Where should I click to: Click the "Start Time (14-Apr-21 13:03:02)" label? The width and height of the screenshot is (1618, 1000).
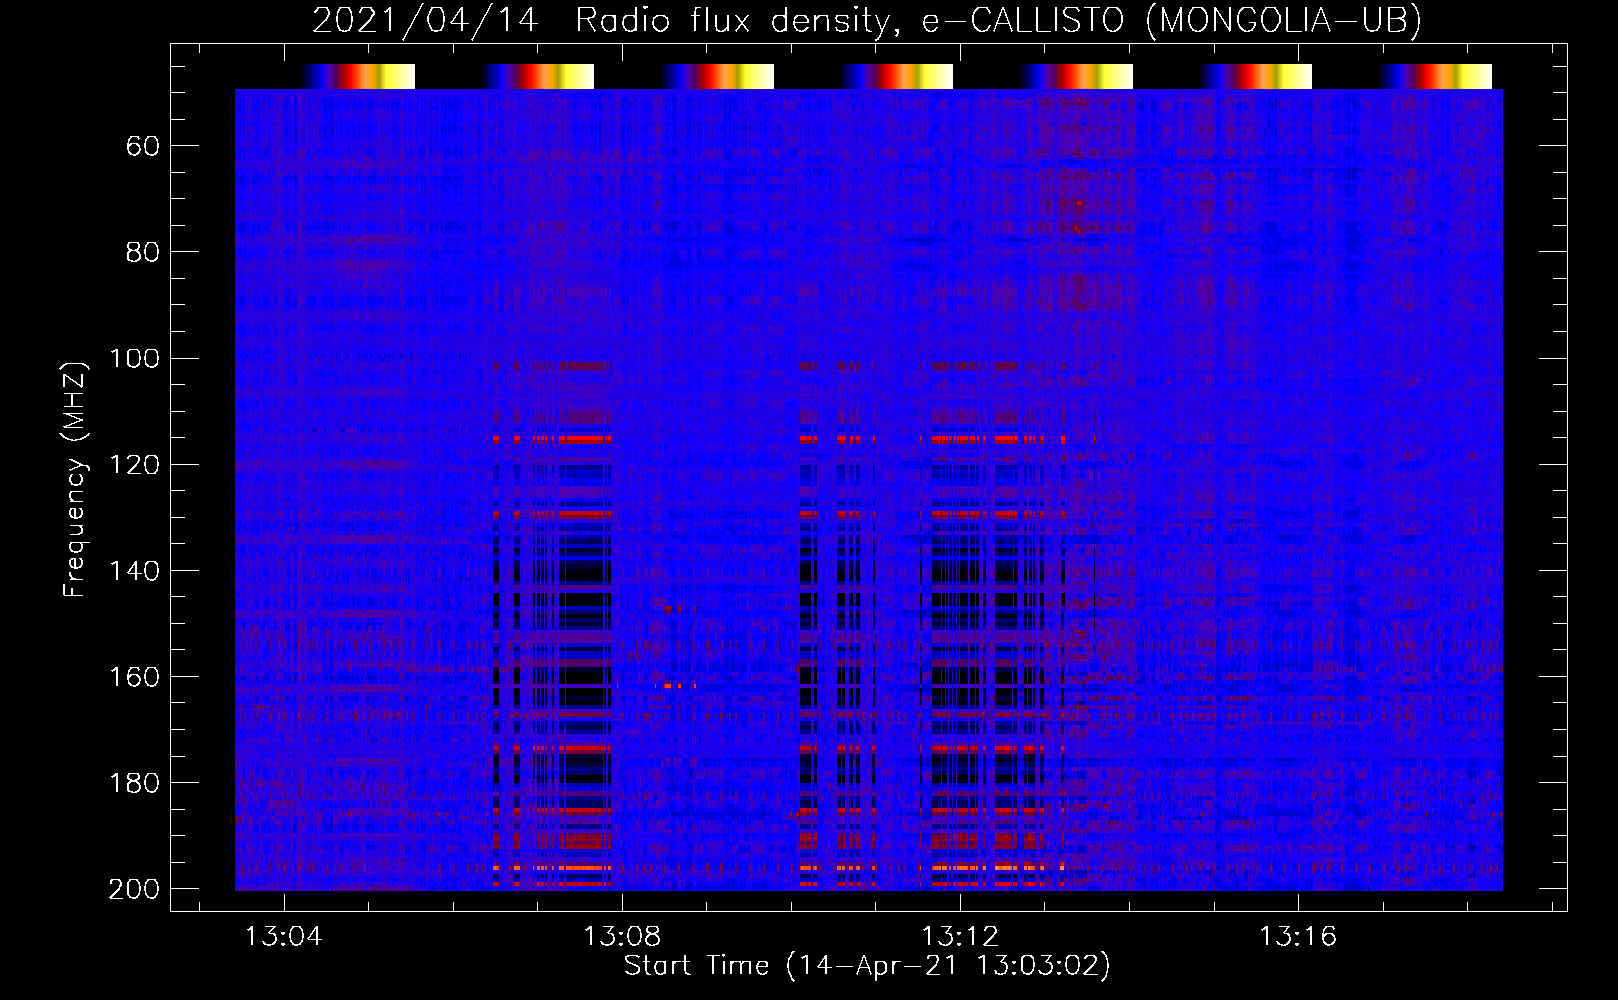pos(867,966)
